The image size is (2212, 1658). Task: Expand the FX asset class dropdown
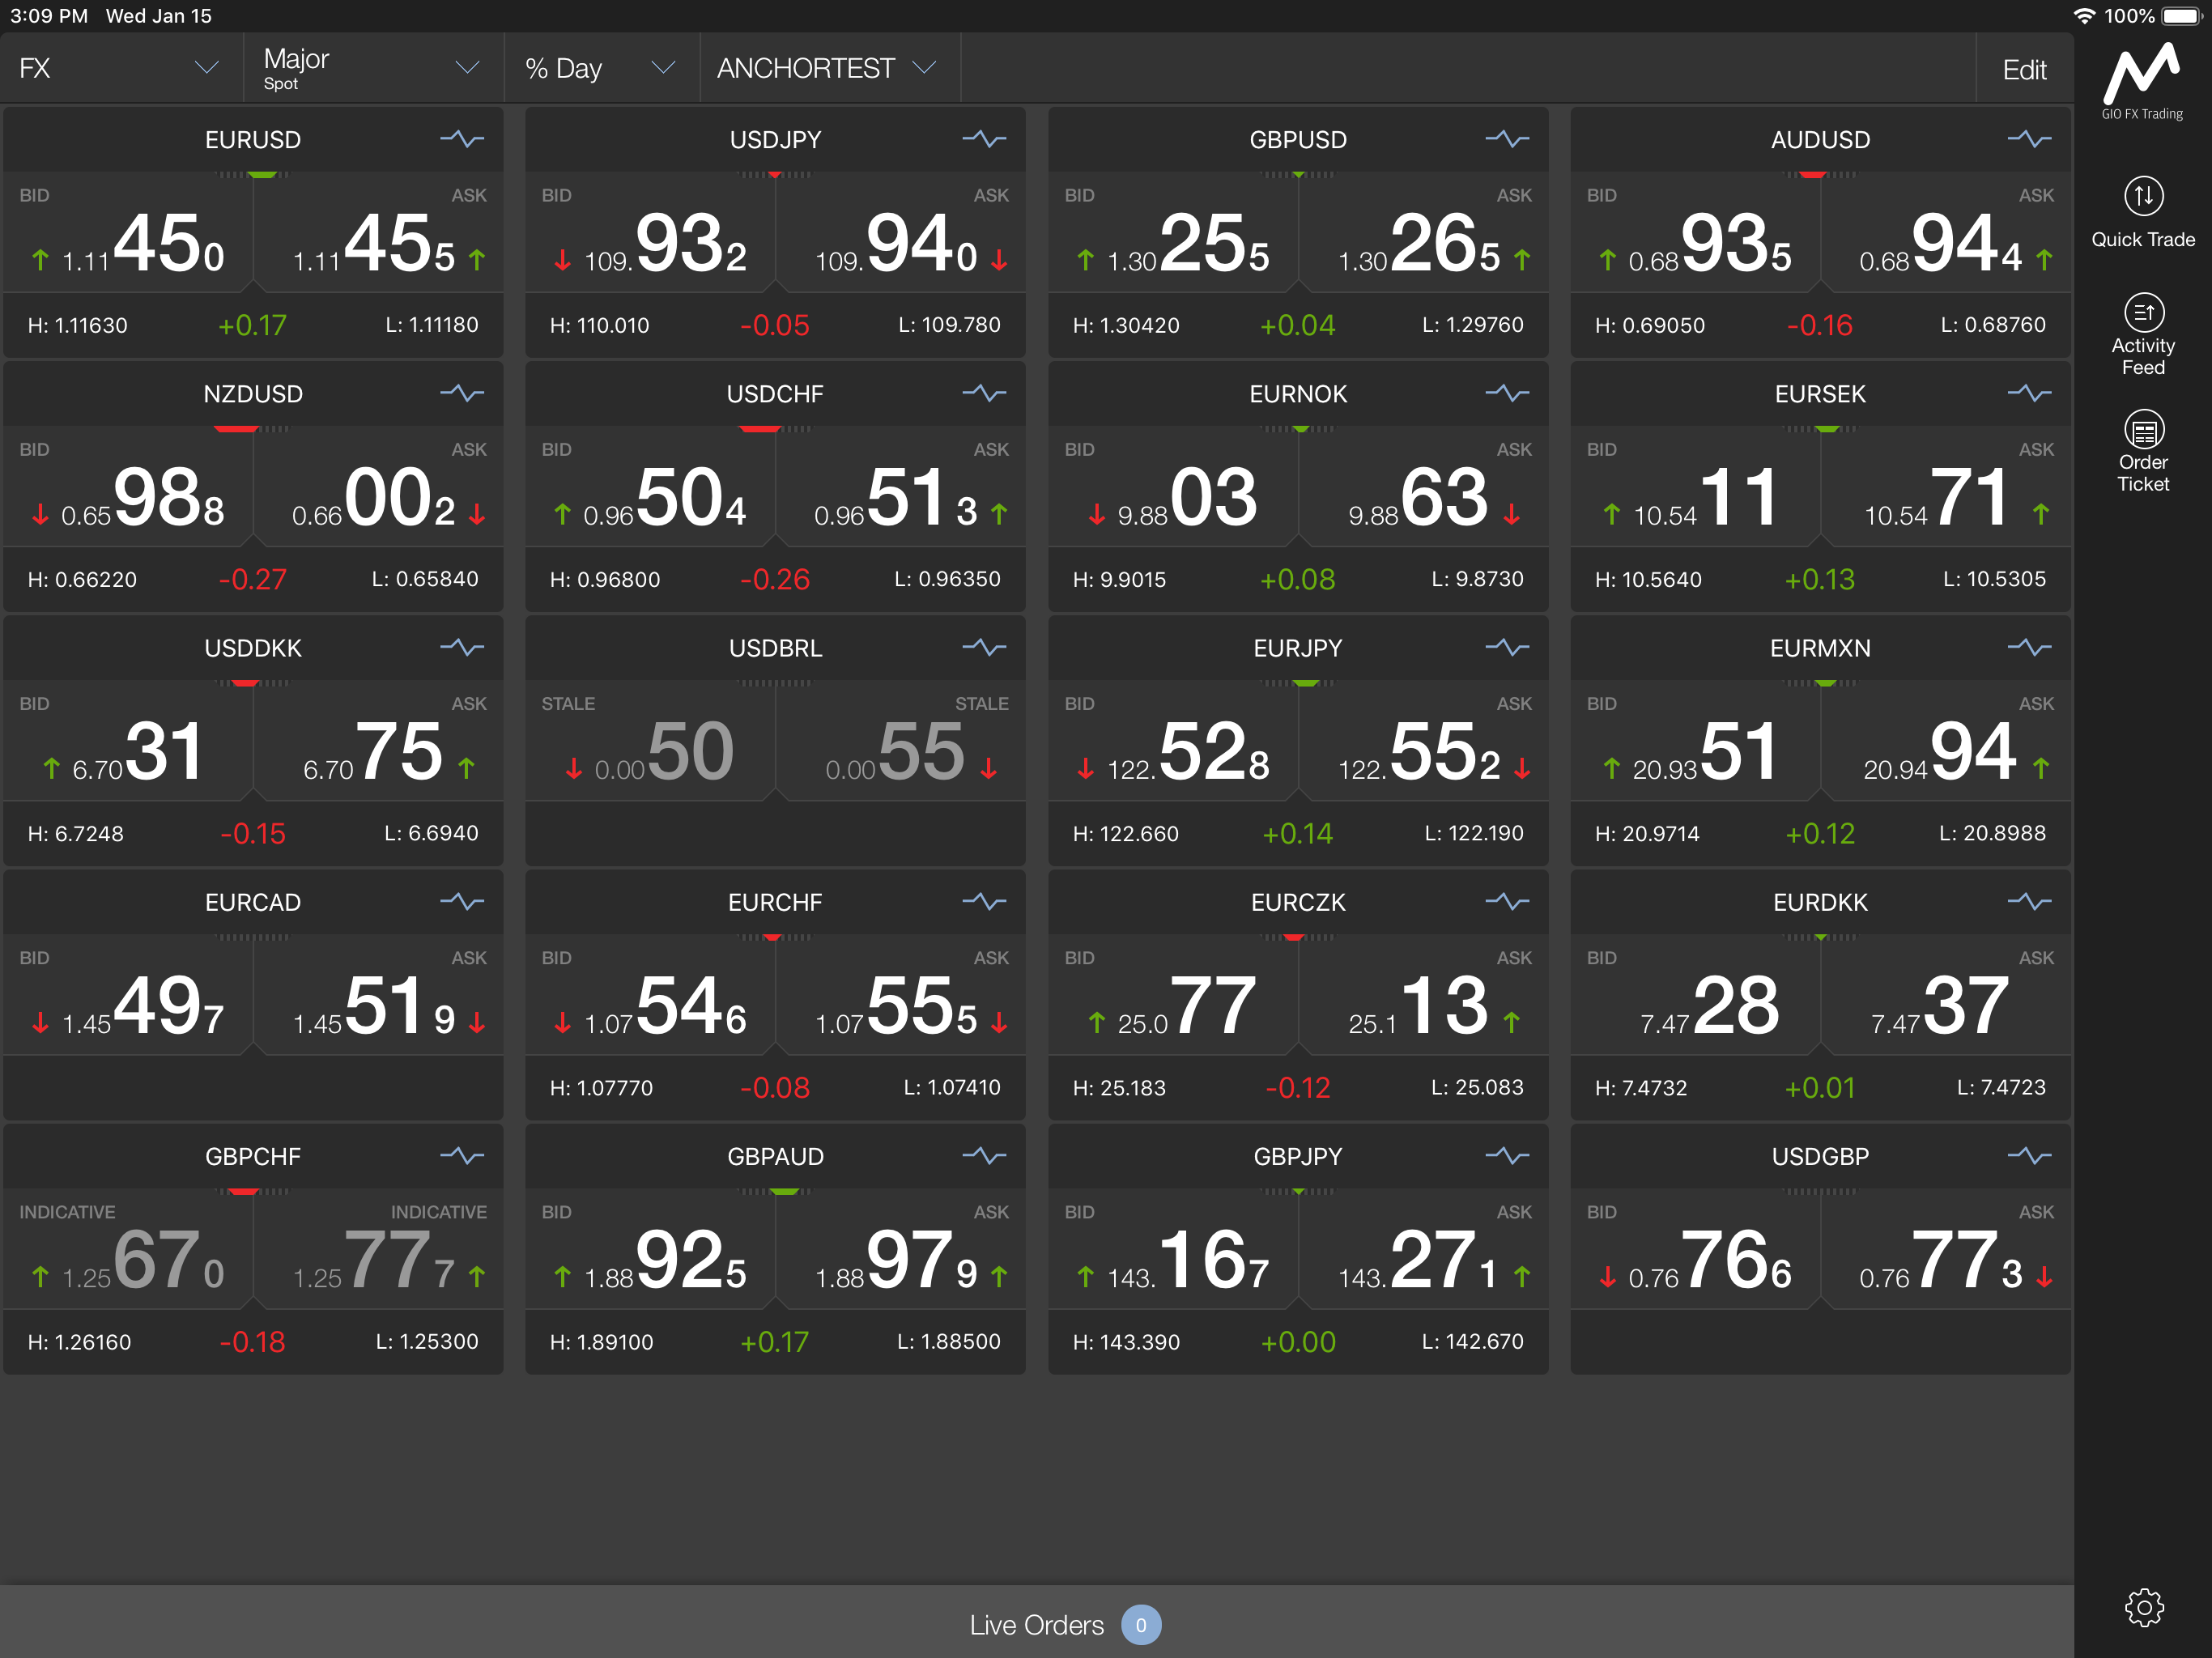click(x=120, y=68)
